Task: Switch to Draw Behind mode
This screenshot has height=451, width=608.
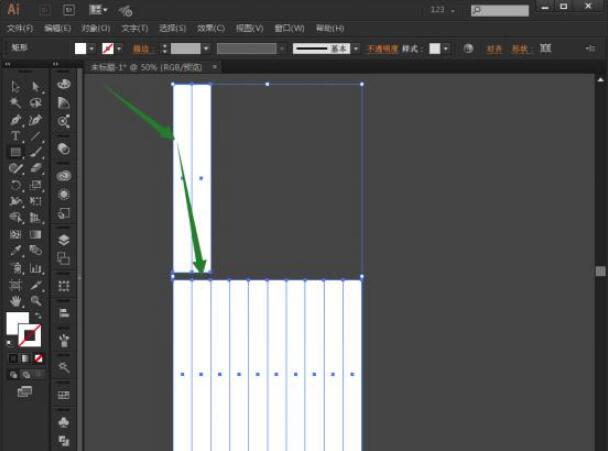Action: pos(26,375)
